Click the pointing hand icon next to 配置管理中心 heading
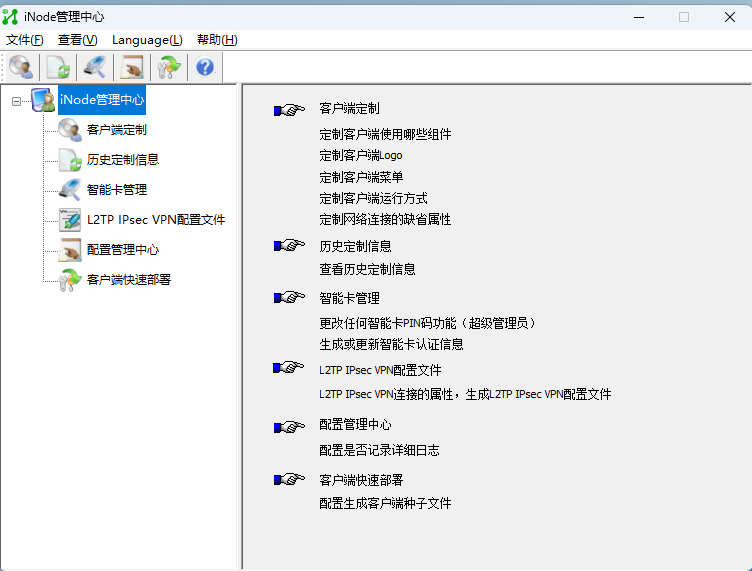Viewport: 752px width, 571px height. (289, 427)
